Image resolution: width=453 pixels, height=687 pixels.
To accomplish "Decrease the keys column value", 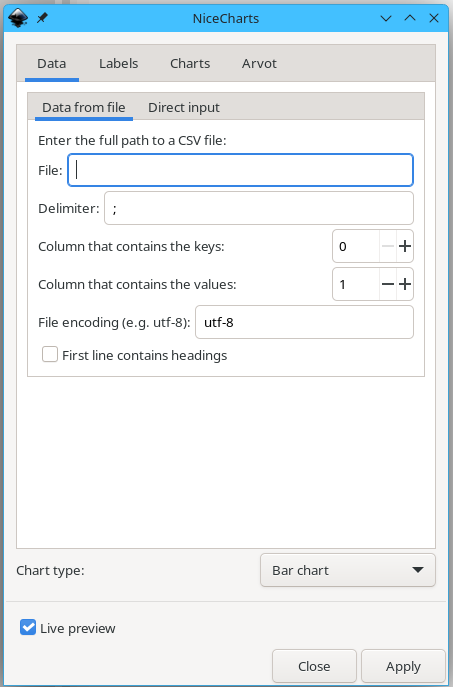I will (388, 246).
